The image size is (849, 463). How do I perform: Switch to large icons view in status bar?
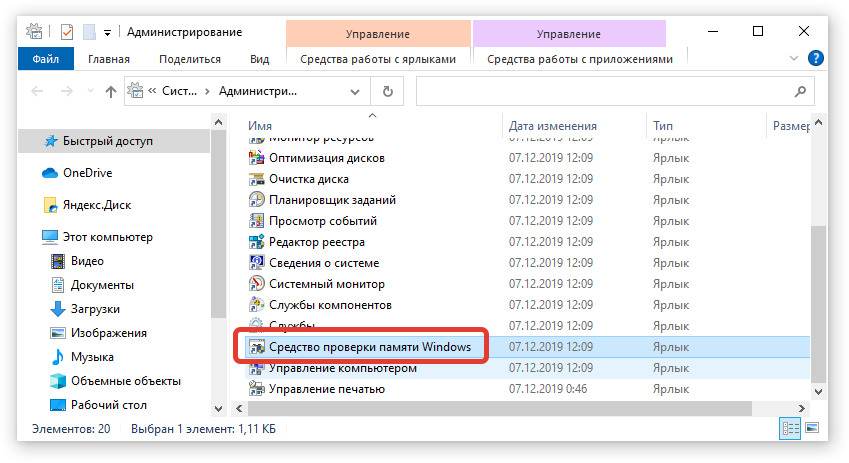click(811, 428)
